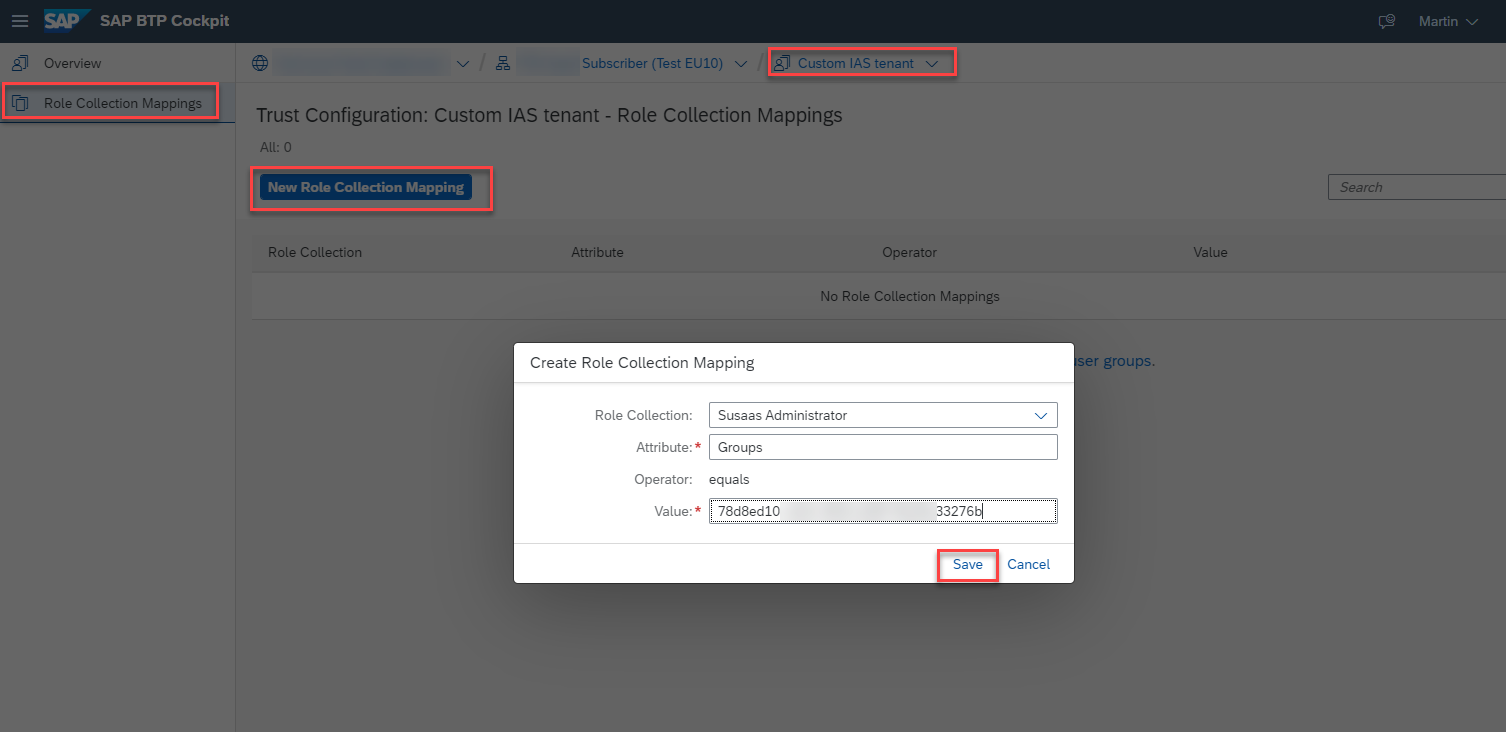Click the Custom IAS tenant breadcrumb icon
Screen dimensions: 1506x732
coord(782,63)
